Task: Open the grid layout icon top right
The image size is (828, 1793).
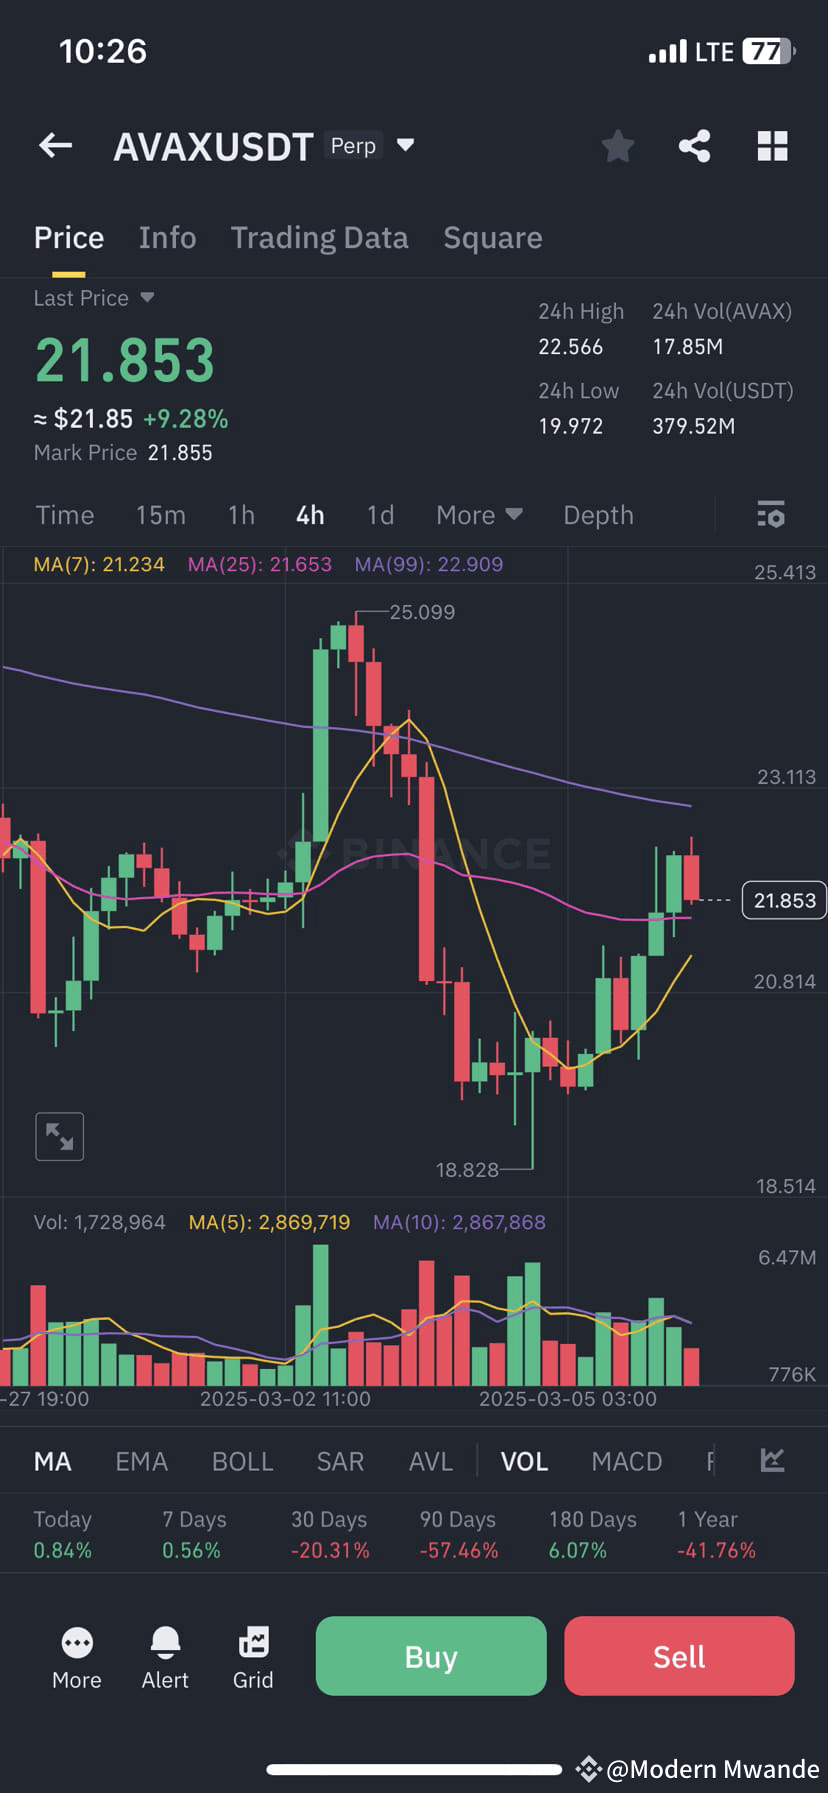Action: tap(771, 146)
